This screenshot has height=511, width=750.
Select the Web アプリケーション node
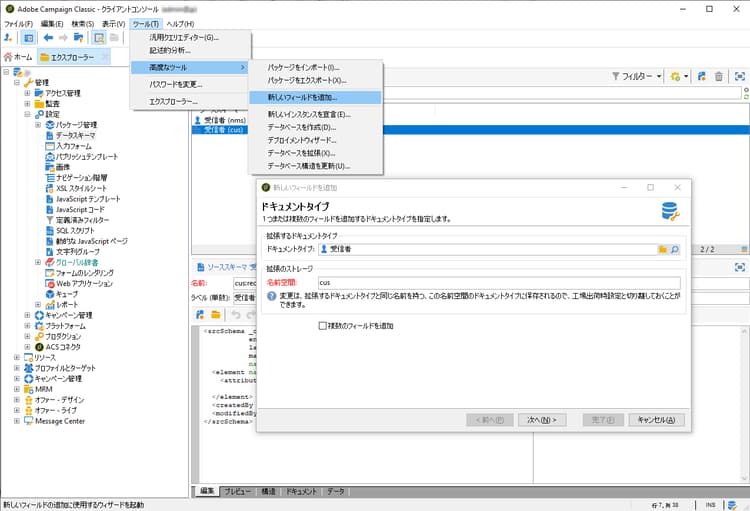79,283
